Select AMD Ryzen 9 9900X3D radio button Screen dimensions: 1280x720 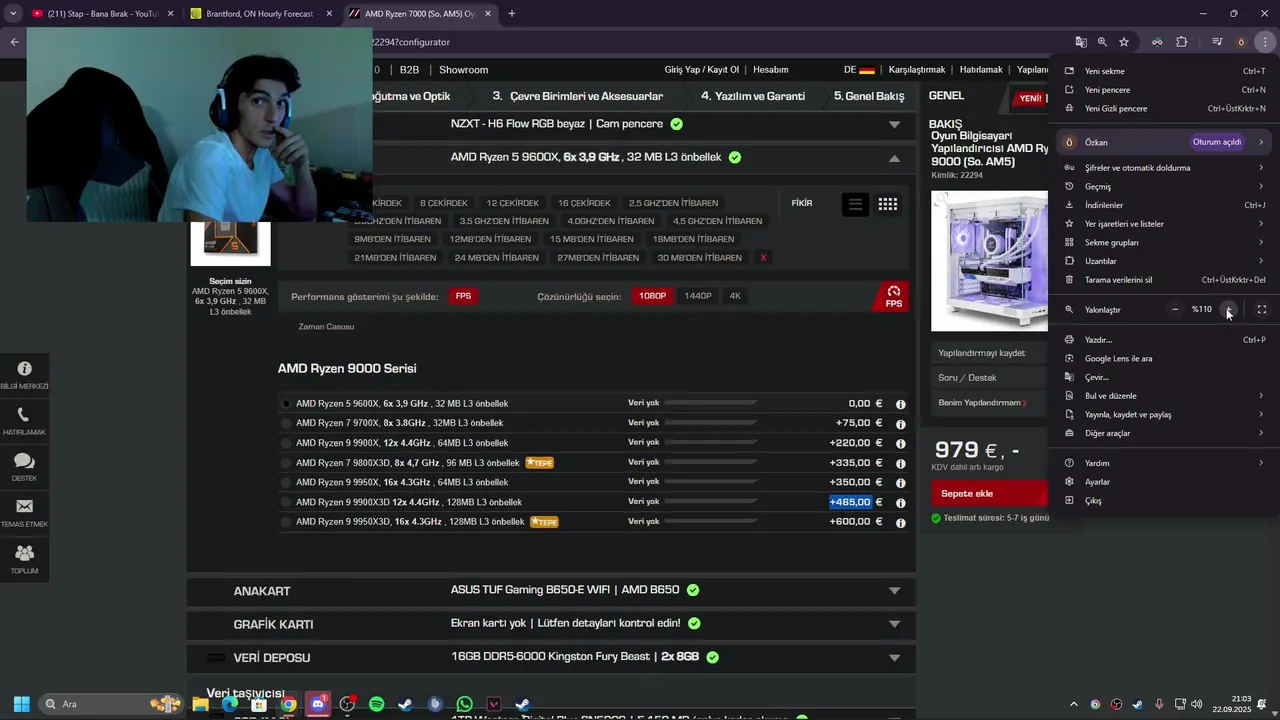pyautogui.click(x=286, y=502)
